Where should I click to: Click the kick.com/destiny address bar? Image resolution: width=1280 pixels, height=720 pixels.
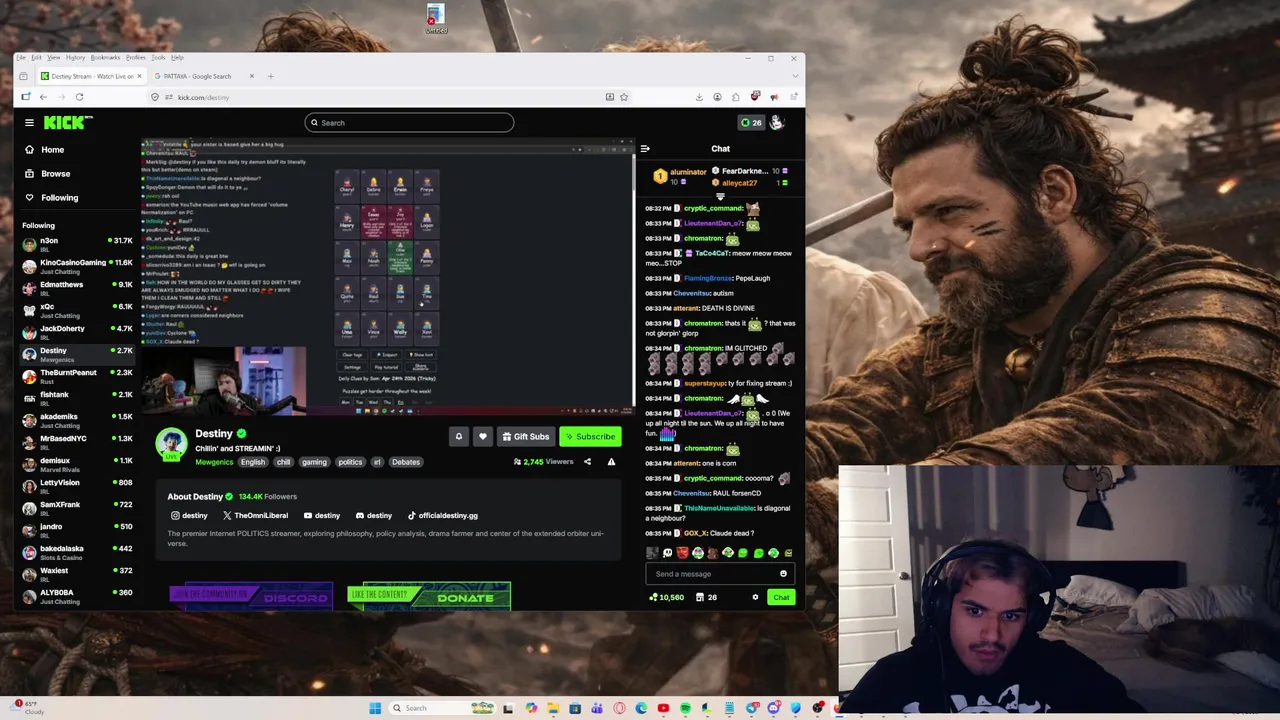pyautogui.click(x=390, y=97)
